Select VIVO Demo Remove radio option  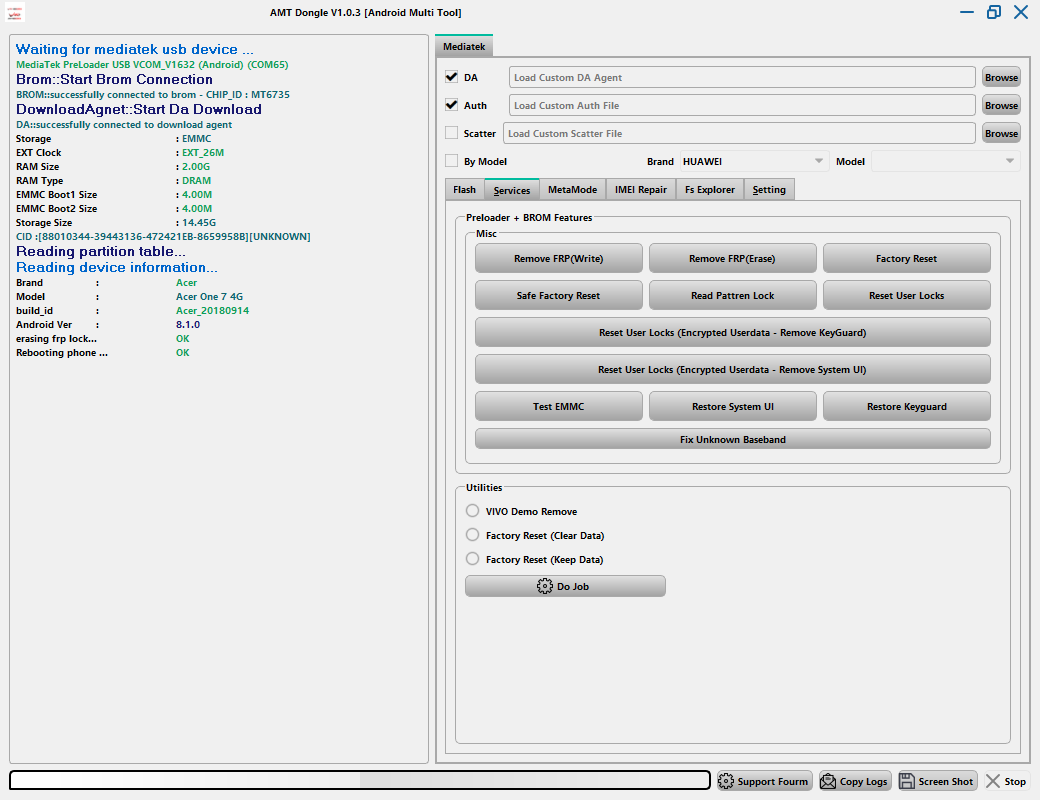(473, 511)
